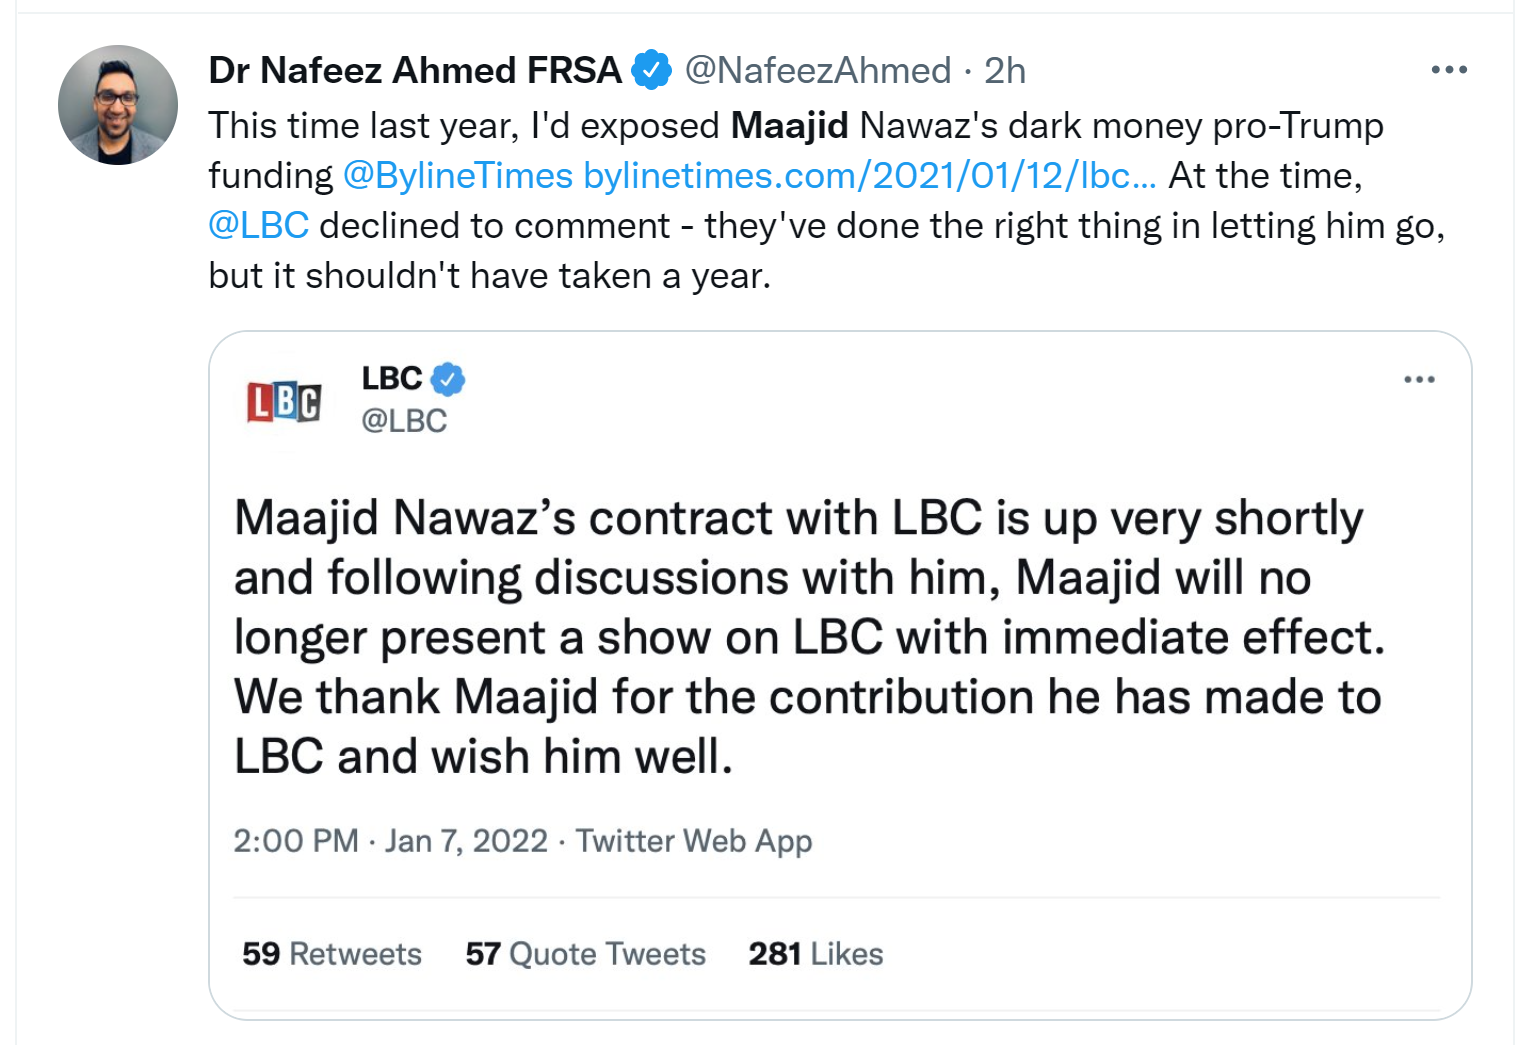Click the 2h timestamp of the tweet
The width and height of the screenshot is (1529, 1045).
coord(1005,71)
